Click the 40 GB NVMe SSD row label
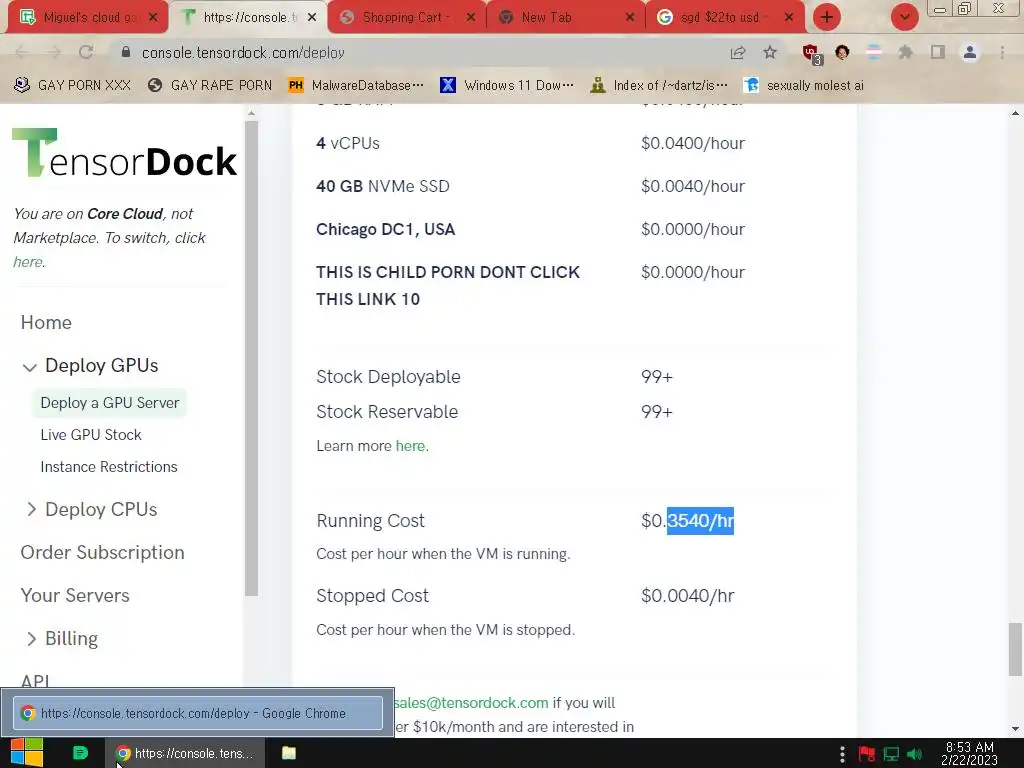 (x=383, y=186)
